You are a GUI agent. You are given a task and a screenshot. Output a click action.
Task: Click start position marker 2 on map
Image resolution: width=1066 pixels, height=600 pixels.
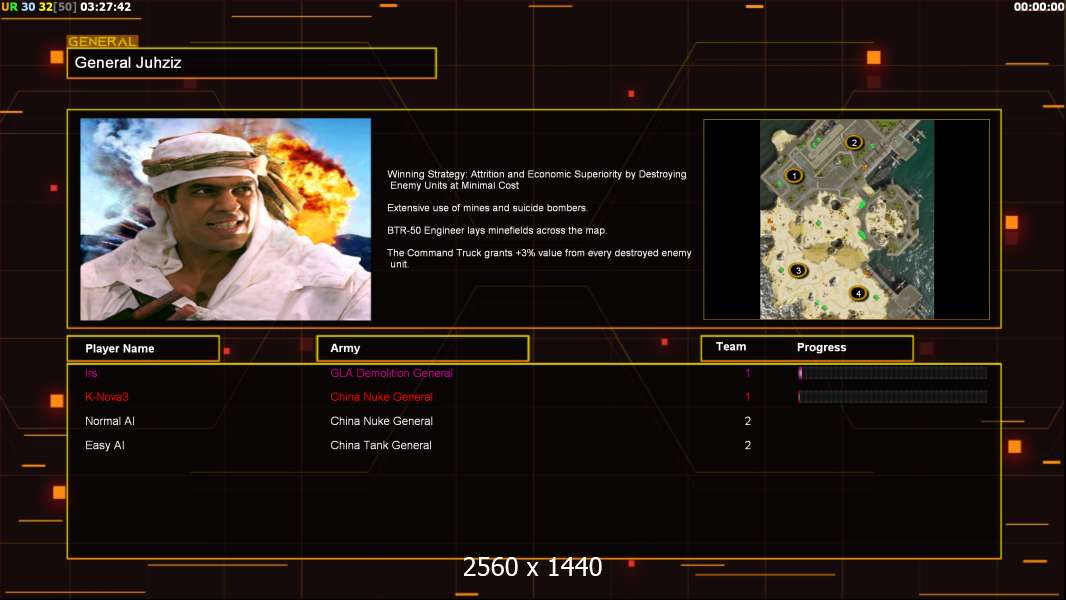854,142
